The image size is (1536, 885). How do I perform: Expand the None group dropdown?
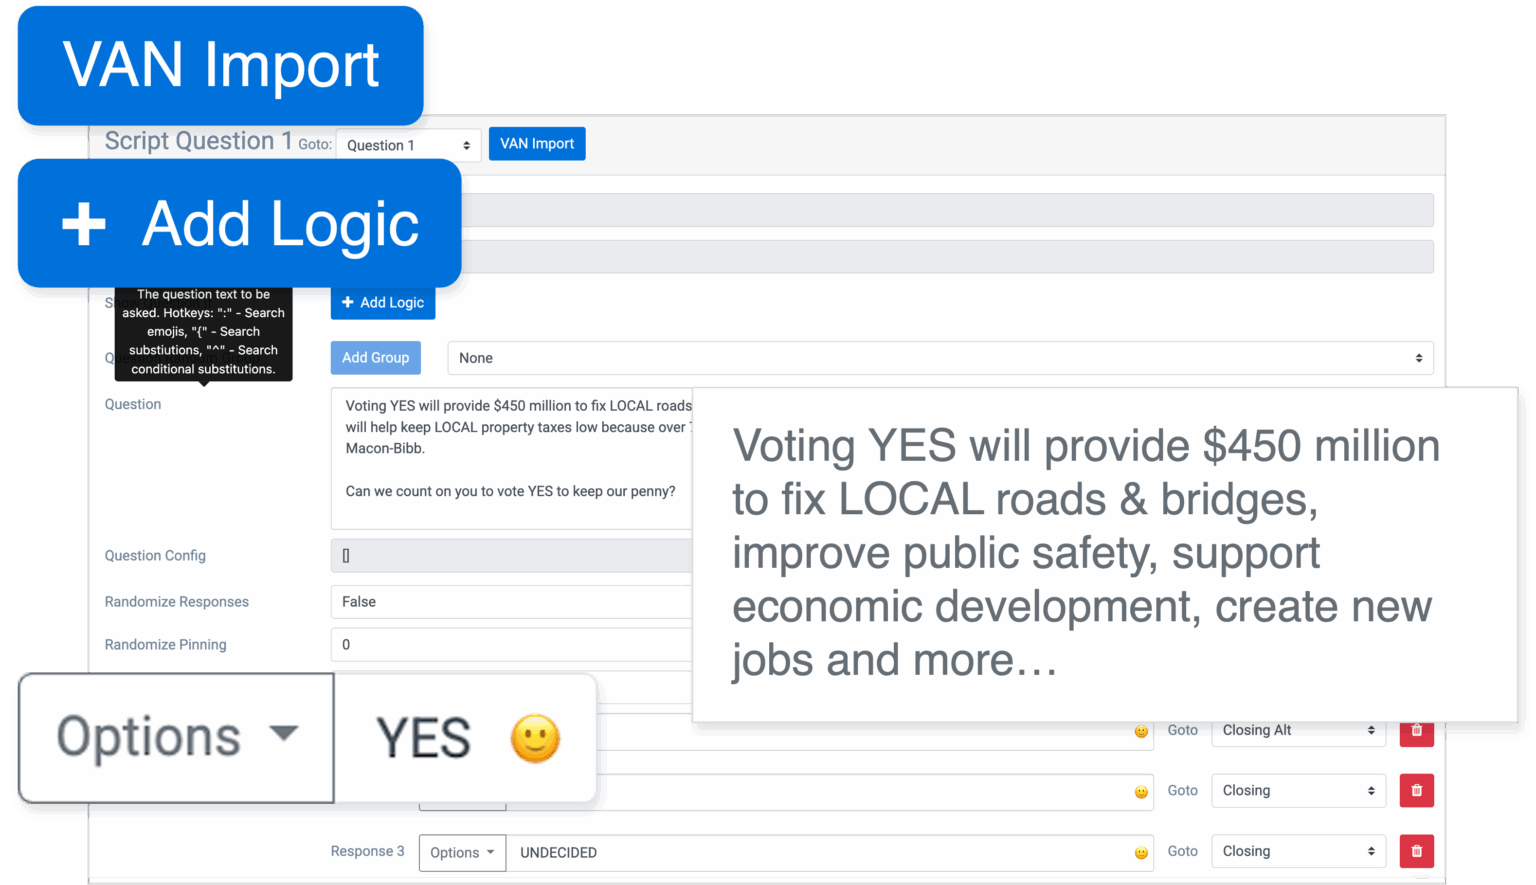pos(940,358)
